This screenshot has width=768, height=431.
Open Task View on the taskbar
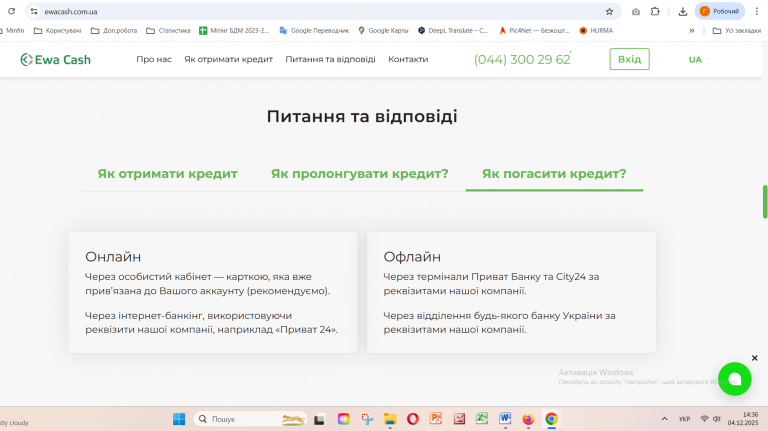(319, 419)
